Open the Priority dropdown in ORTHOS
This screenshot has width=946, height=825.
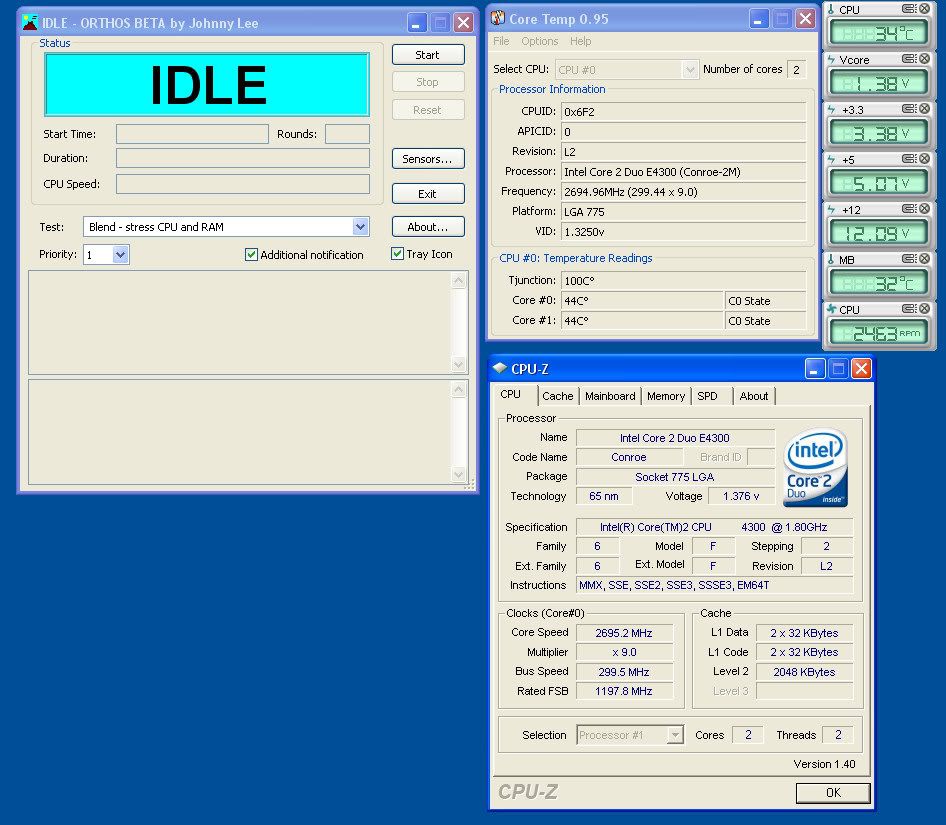[121, 255]
